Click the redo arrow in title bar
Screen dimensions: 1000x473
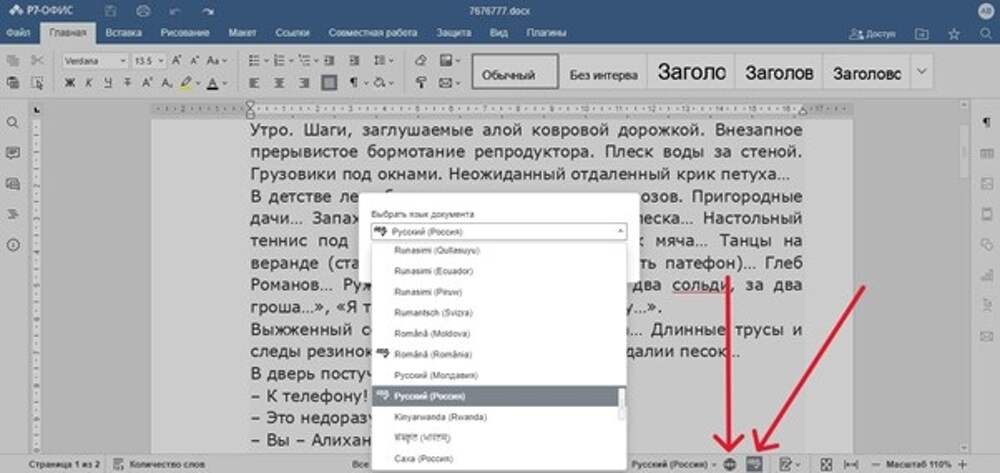pos(207,10)
